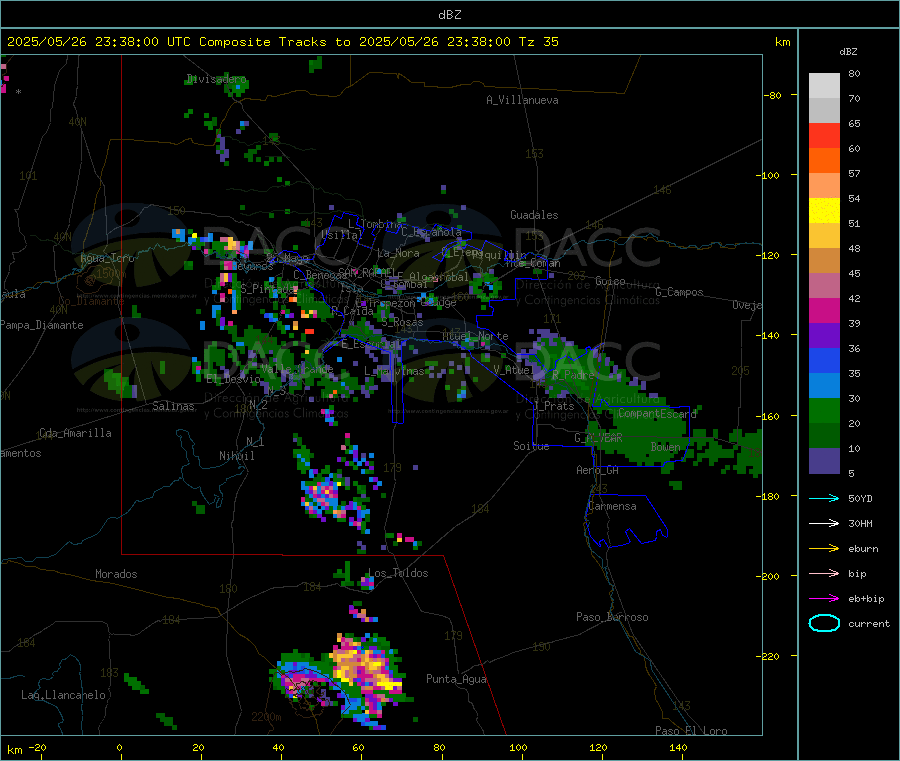The image size is (900, 761).
Task: Click the 100 tick on the bottom axis
Action: 518,747
